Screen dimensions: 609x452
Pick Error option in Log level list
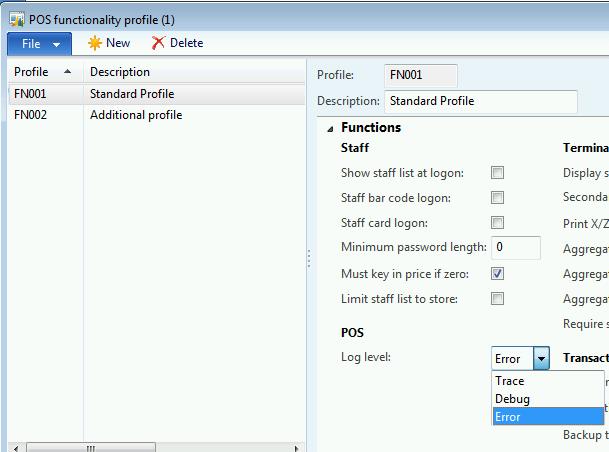[508, 417]
